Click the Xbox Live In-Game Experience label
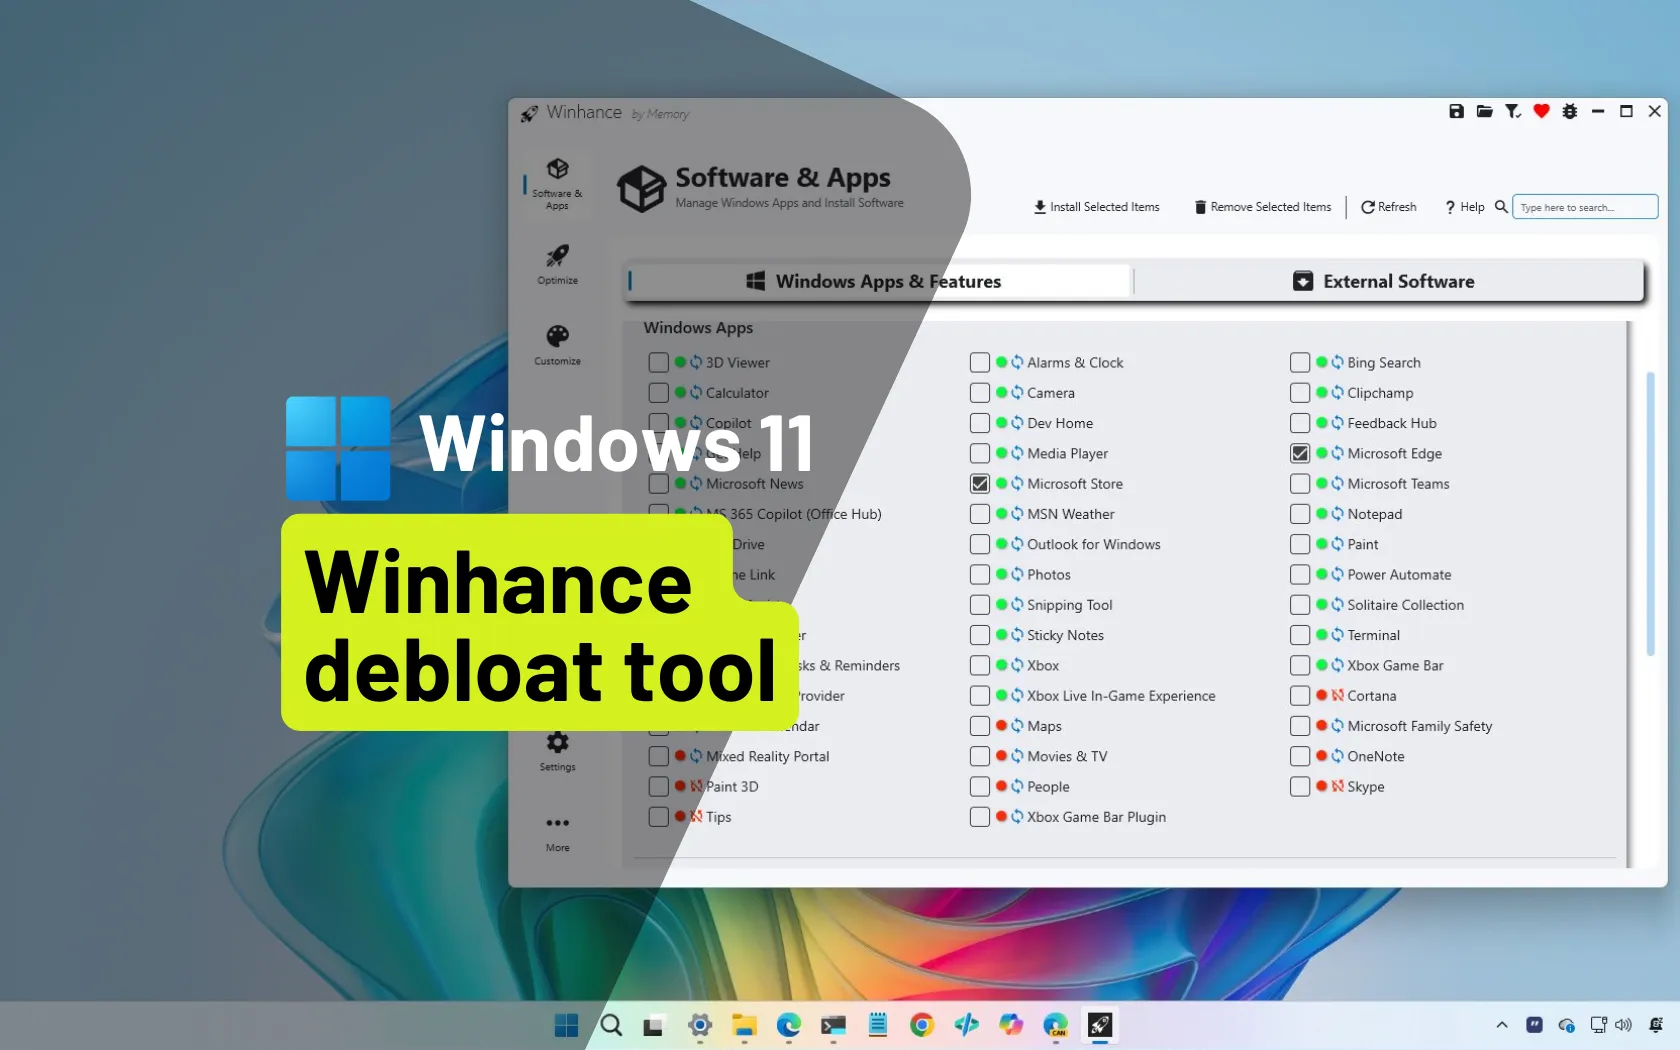 (x=1121, y=696)
